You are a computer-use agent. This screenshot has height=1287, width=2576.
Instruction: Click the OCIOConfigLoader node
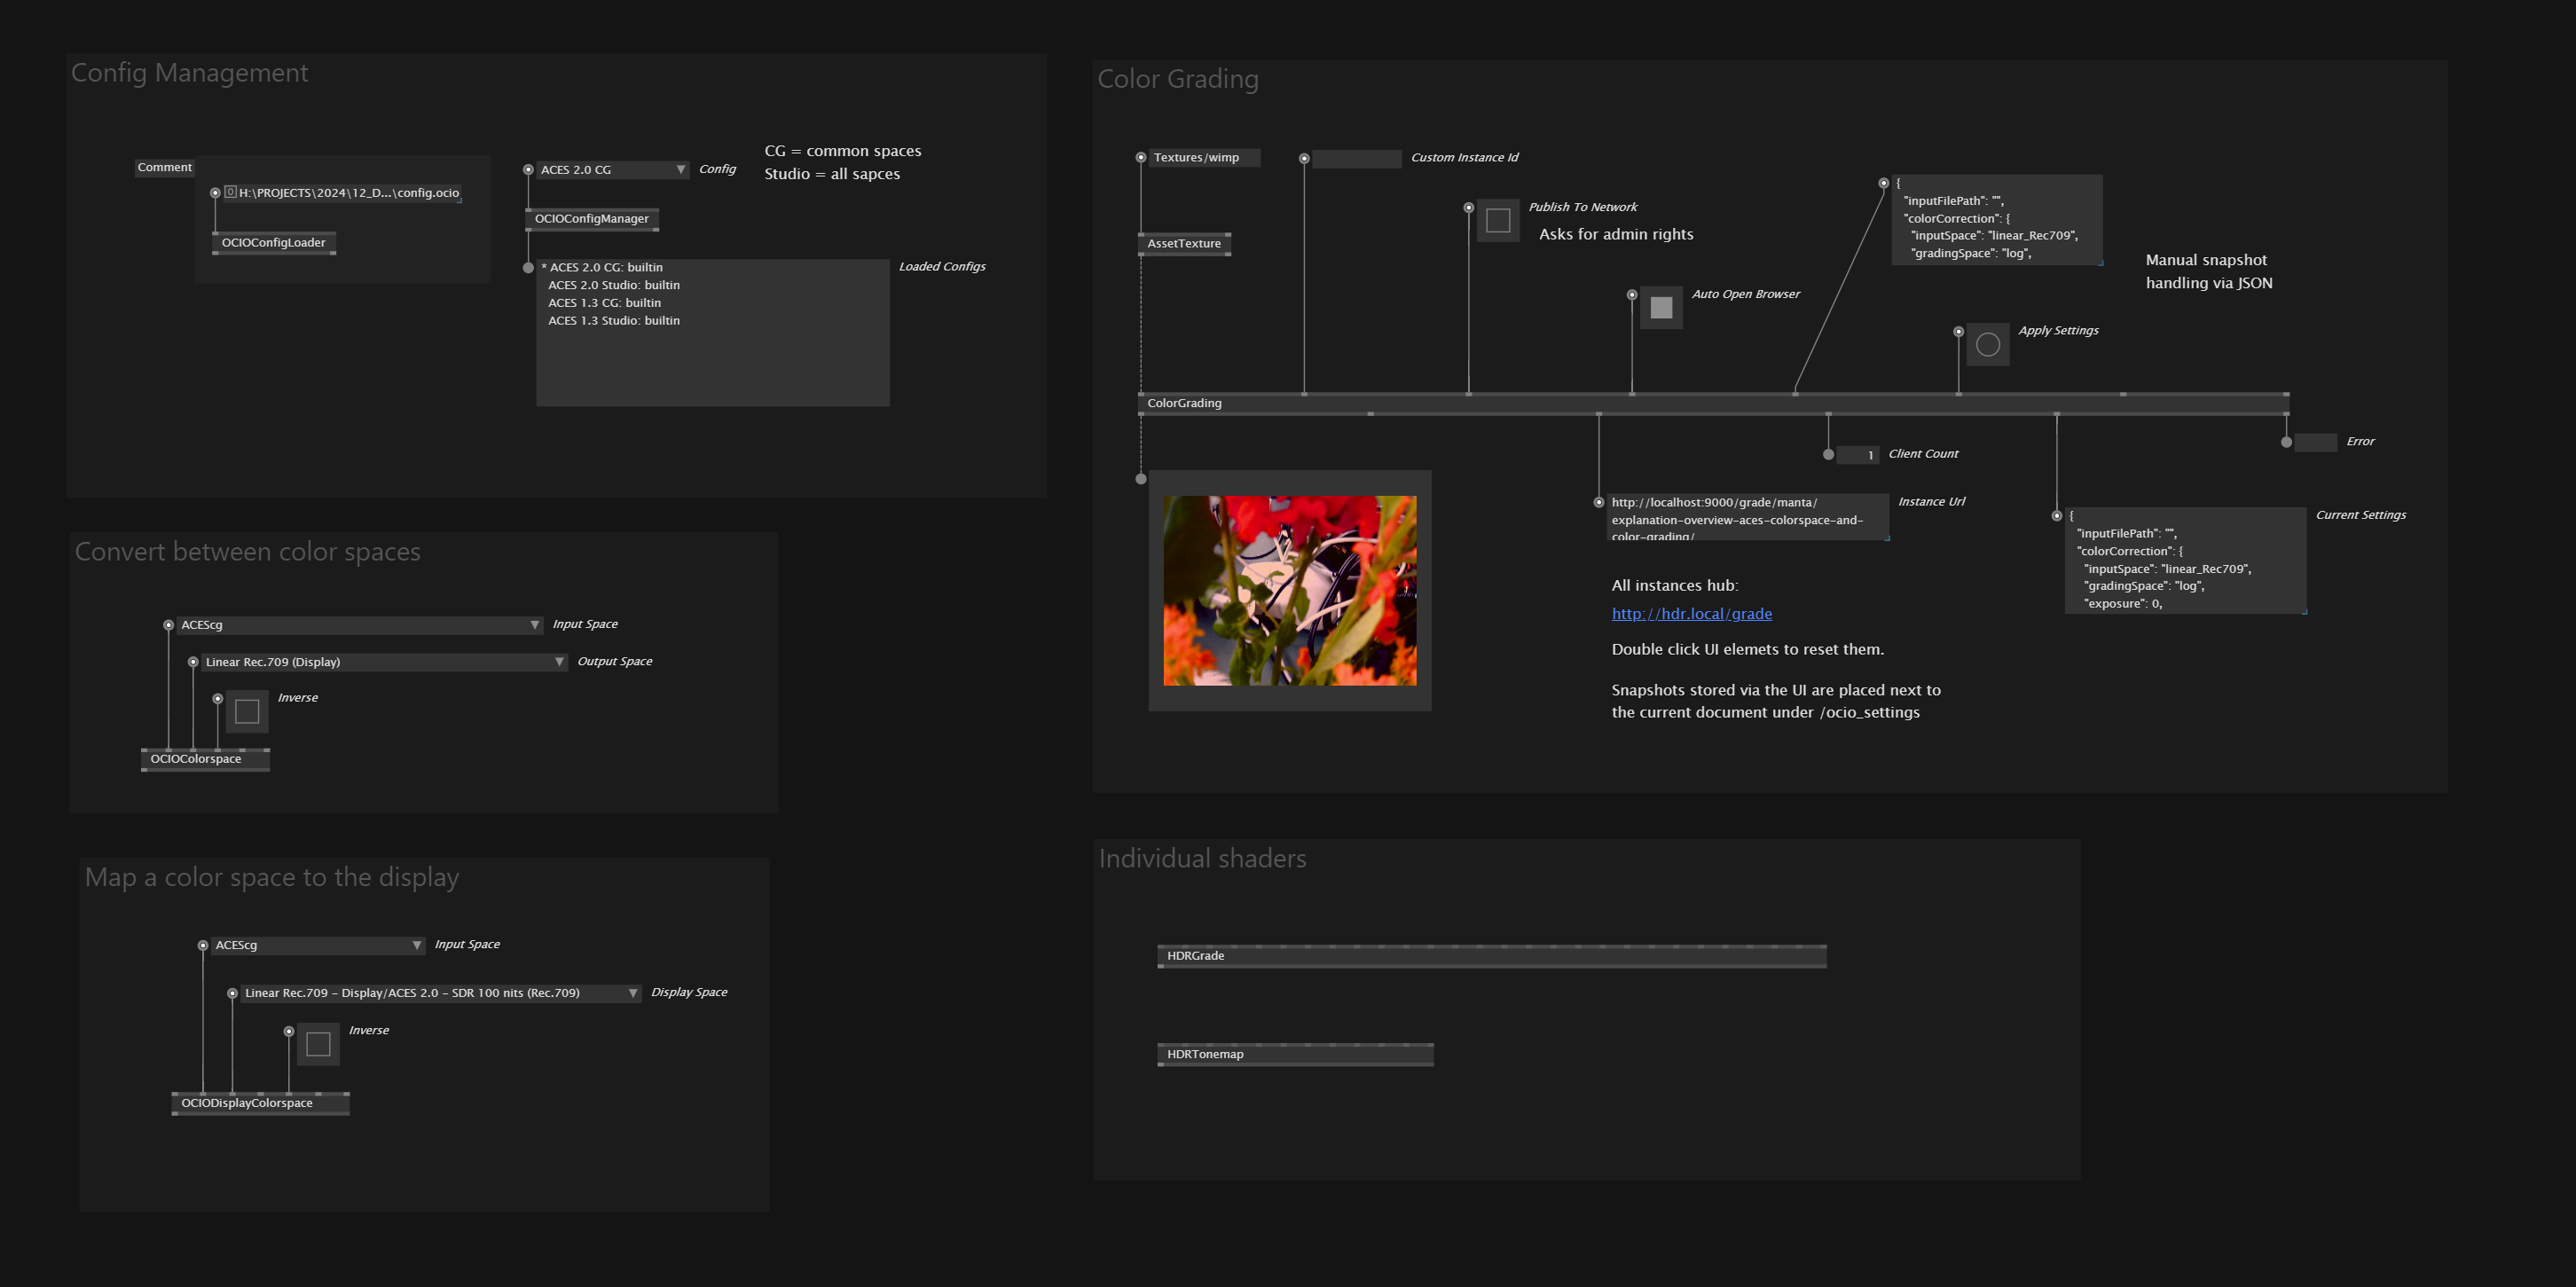click(273, 243)
